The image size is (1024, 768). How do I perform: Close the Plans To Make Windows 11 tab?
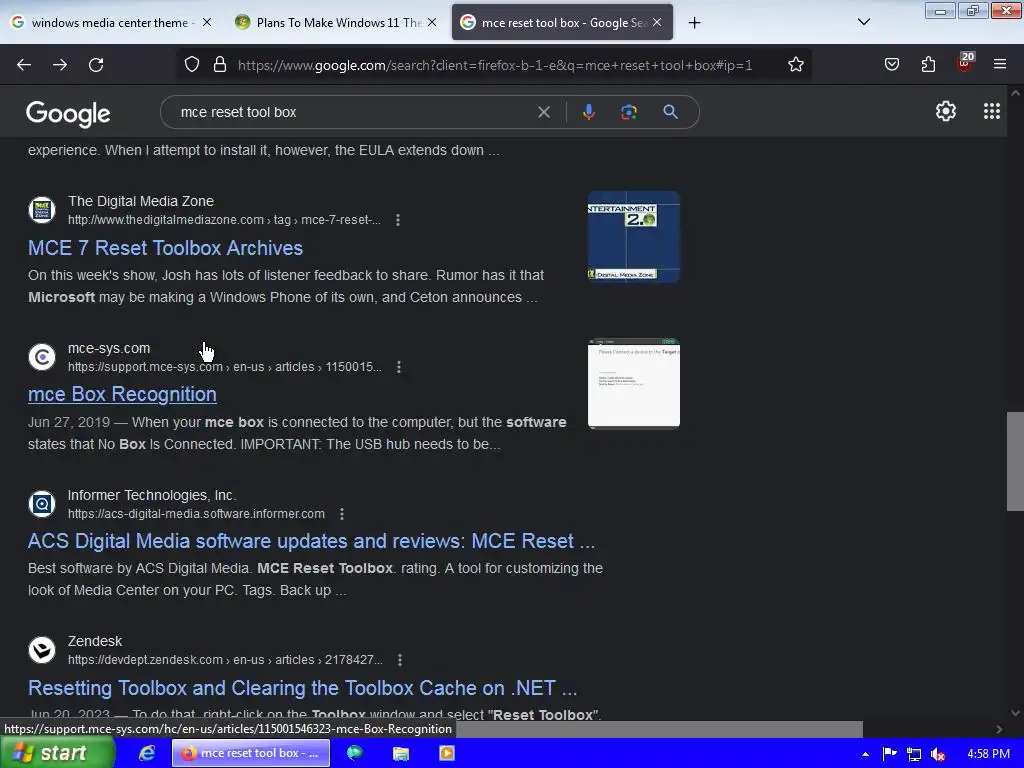coord(432,23)
